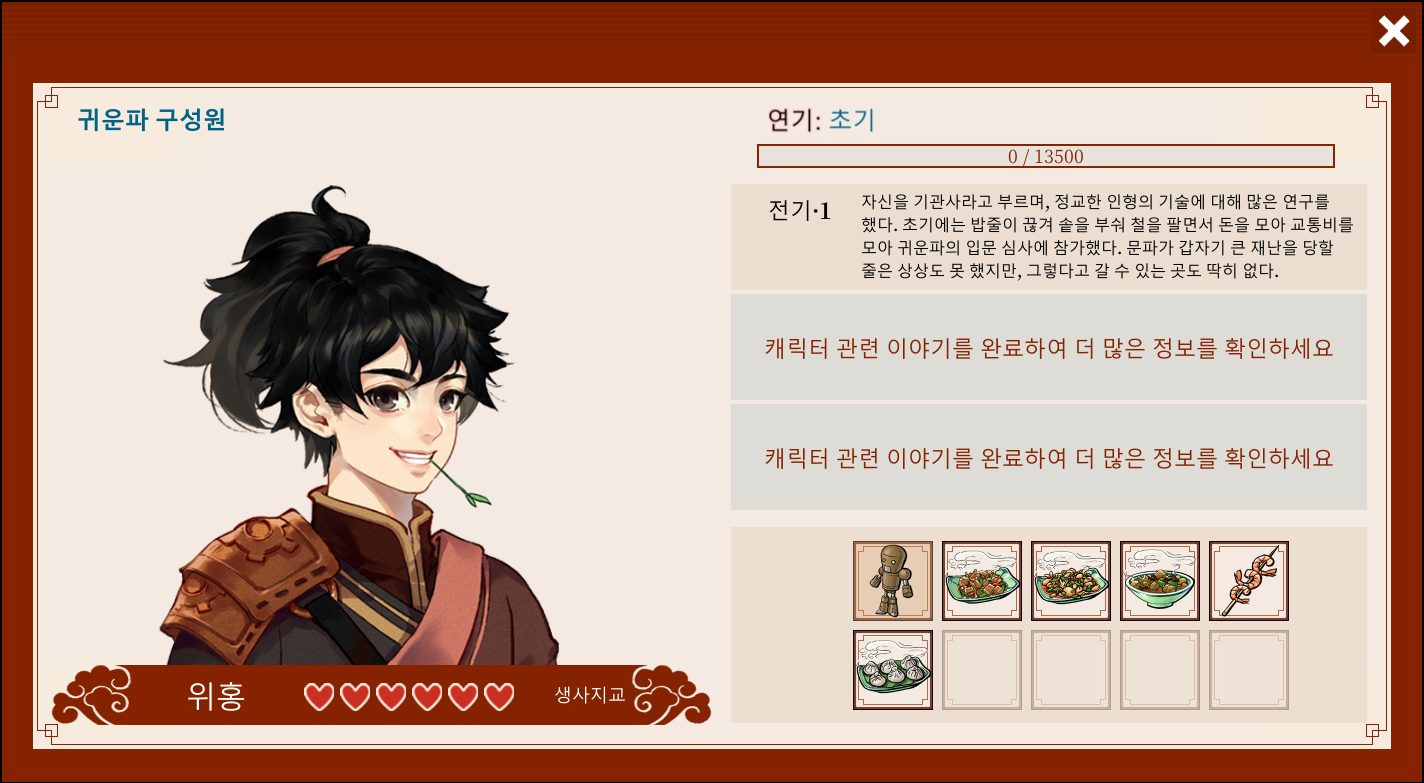
Task: Select the first stir-fry dish on green plate
Action: coord(982,581)
